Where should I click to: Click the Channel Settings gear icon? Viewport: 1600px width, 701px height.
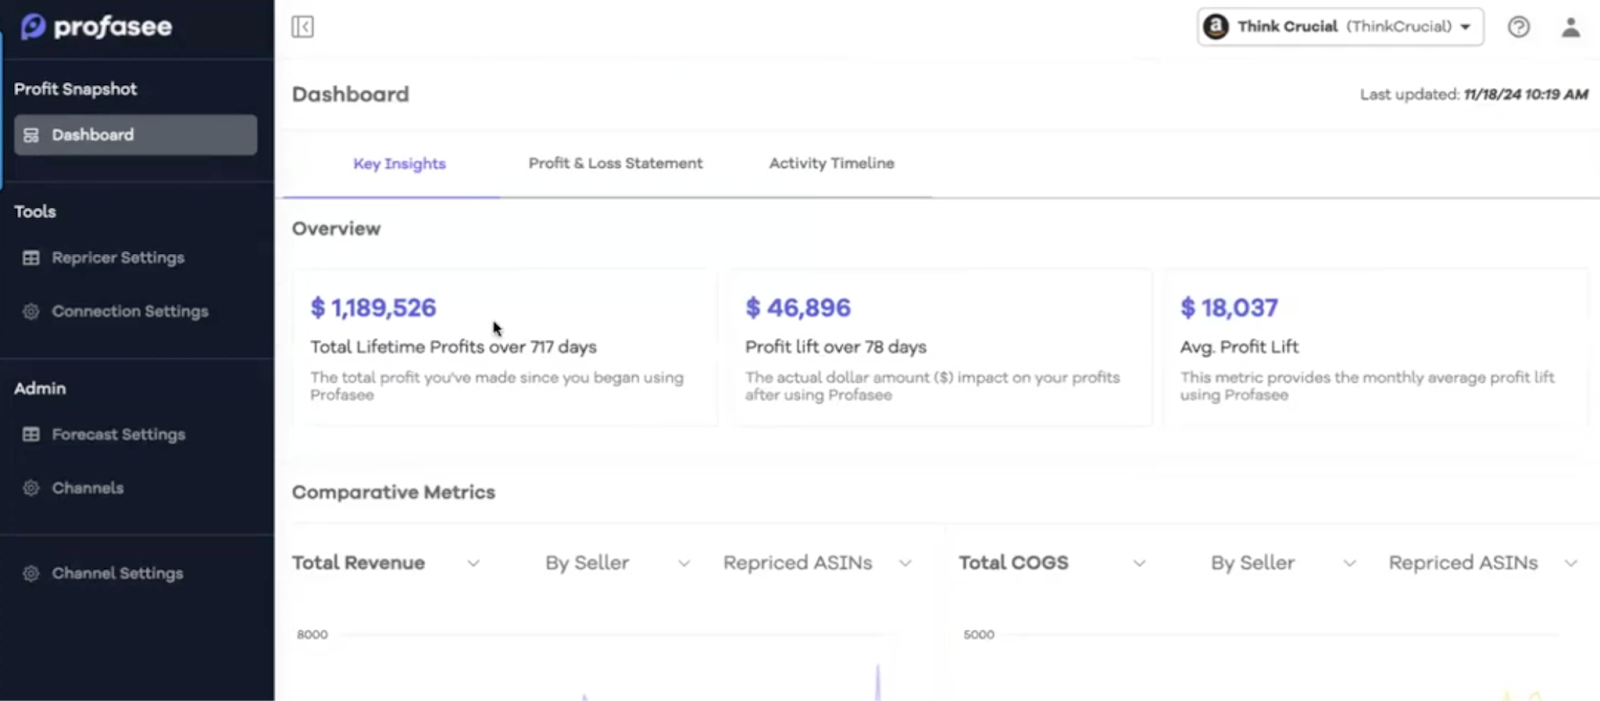(31, 574)
